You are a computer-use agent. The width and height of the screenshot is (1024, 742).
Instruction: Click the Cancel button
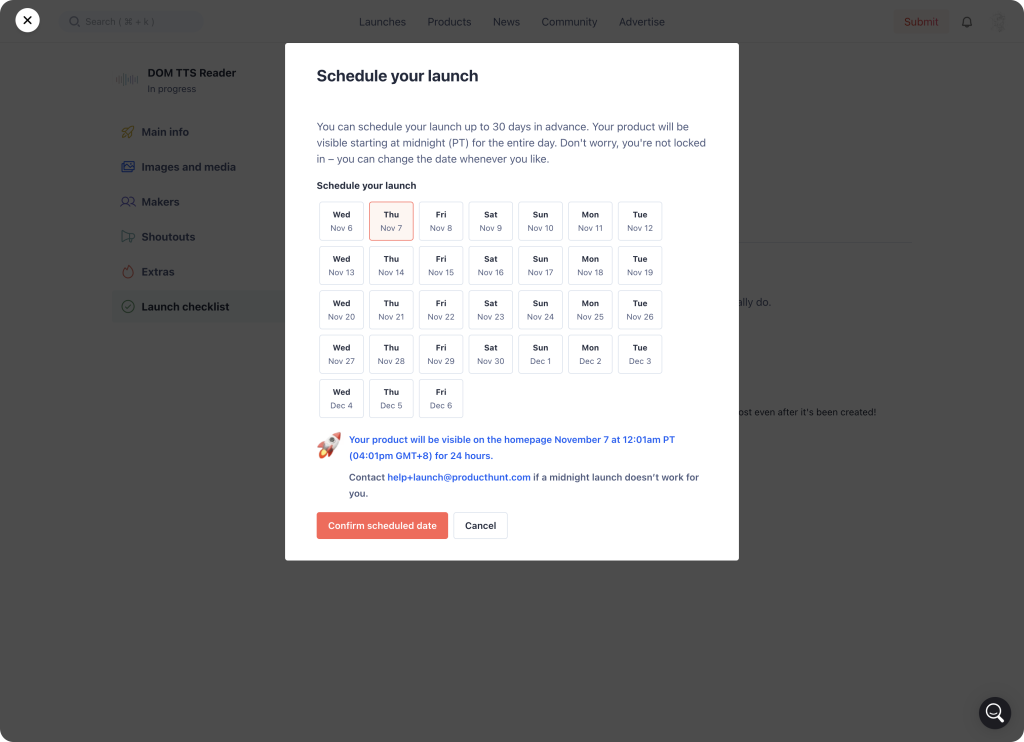pyautogui.click(x=480, y=526)
